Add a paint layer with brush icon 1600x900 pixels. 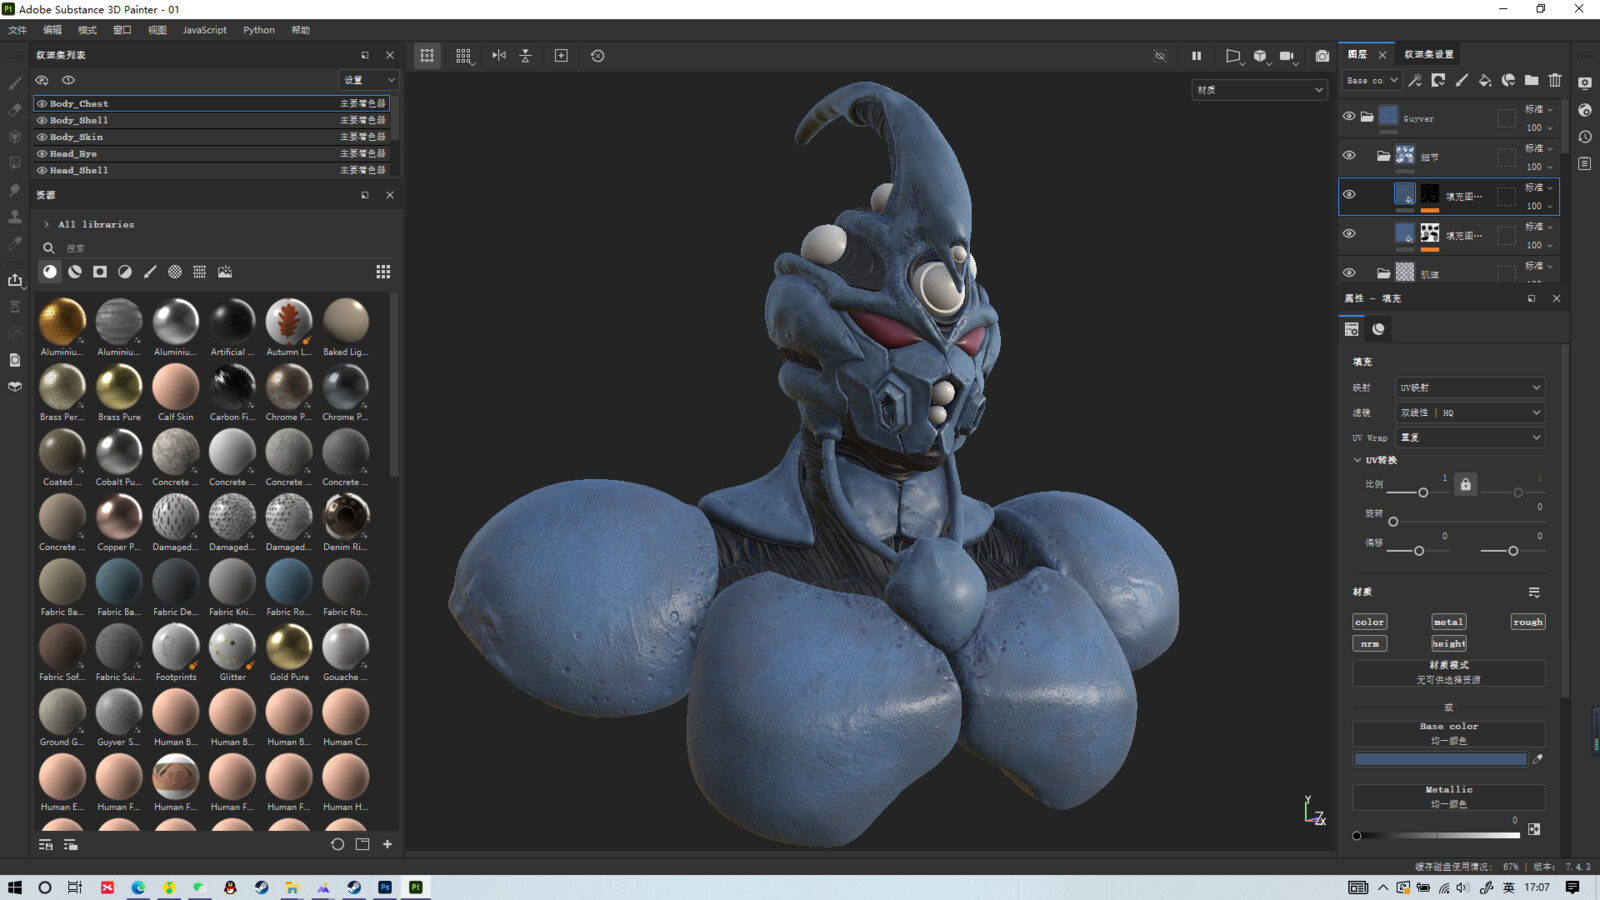1462,80
